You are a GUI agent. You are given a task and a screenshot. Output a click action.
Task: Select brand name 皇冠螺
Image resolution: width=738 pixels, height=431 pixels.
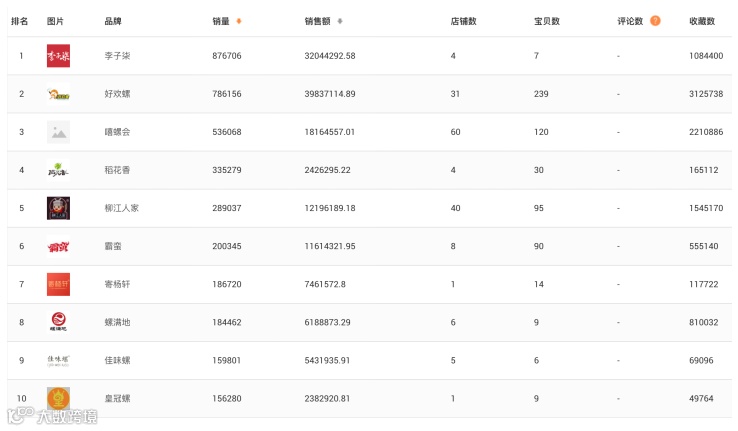(117, 399)
